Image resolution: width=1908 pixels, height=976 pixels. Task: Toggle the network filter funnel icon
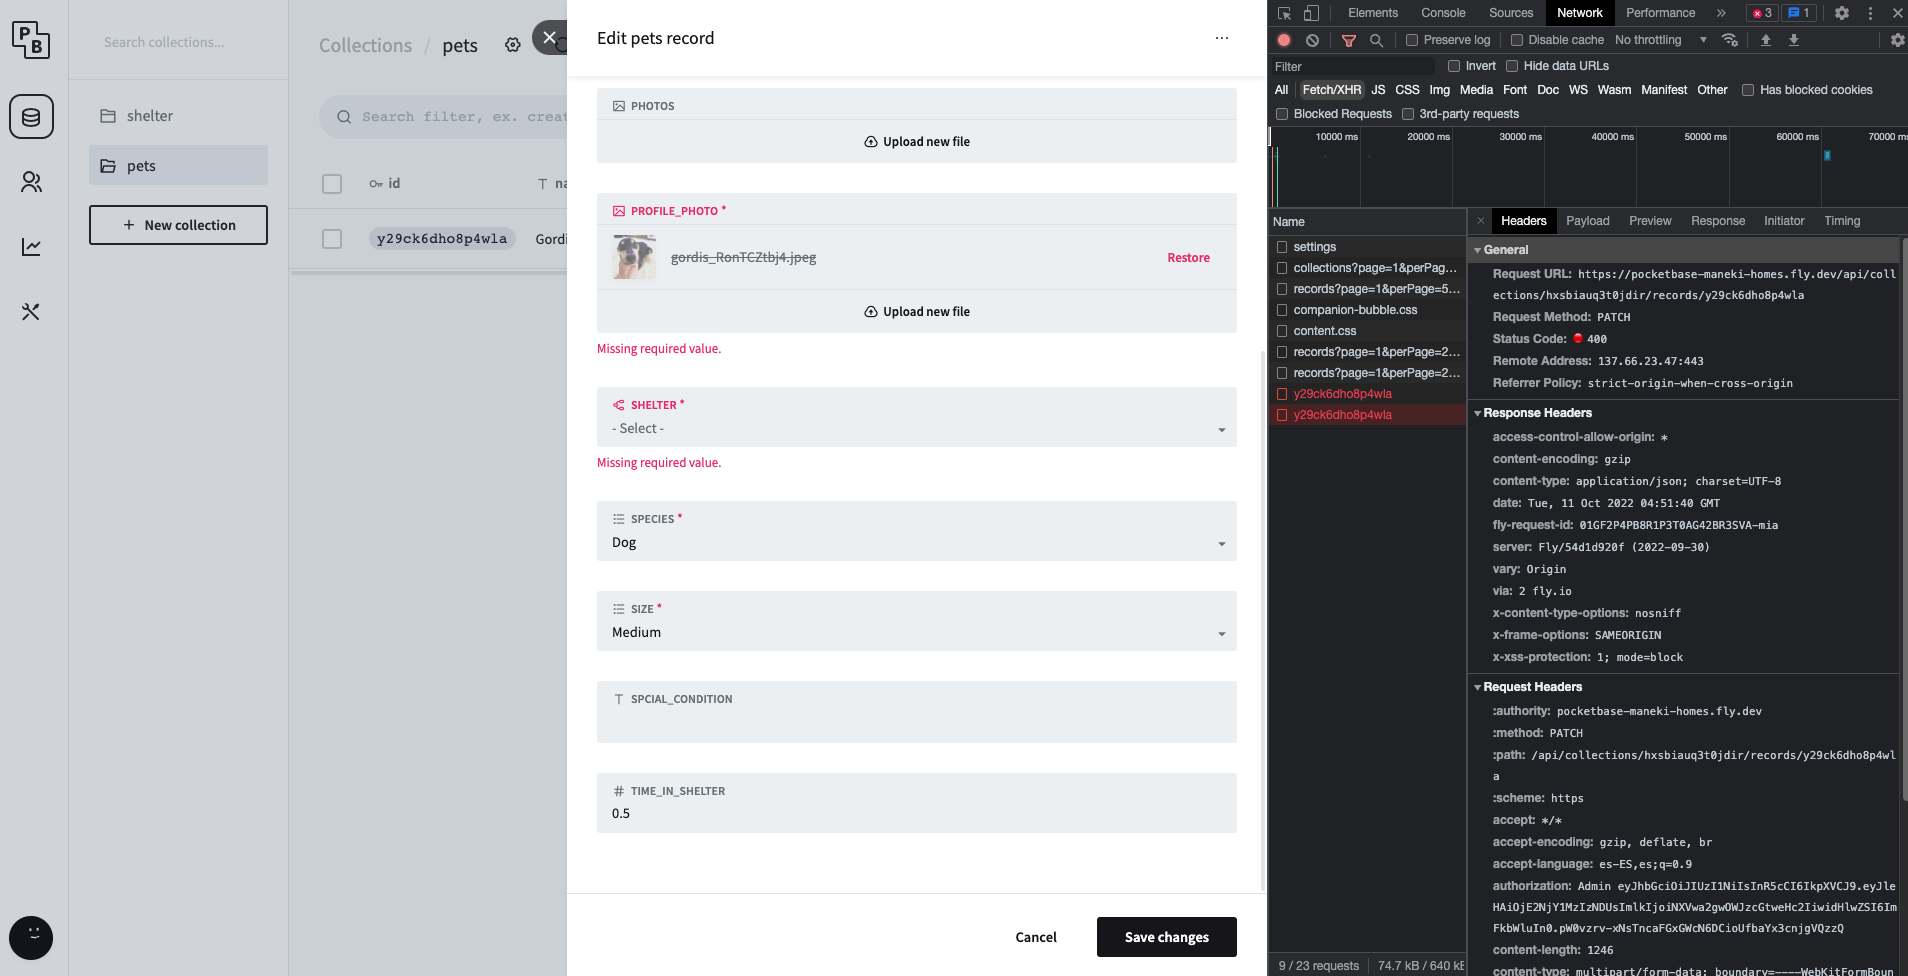coord(1349,40)
